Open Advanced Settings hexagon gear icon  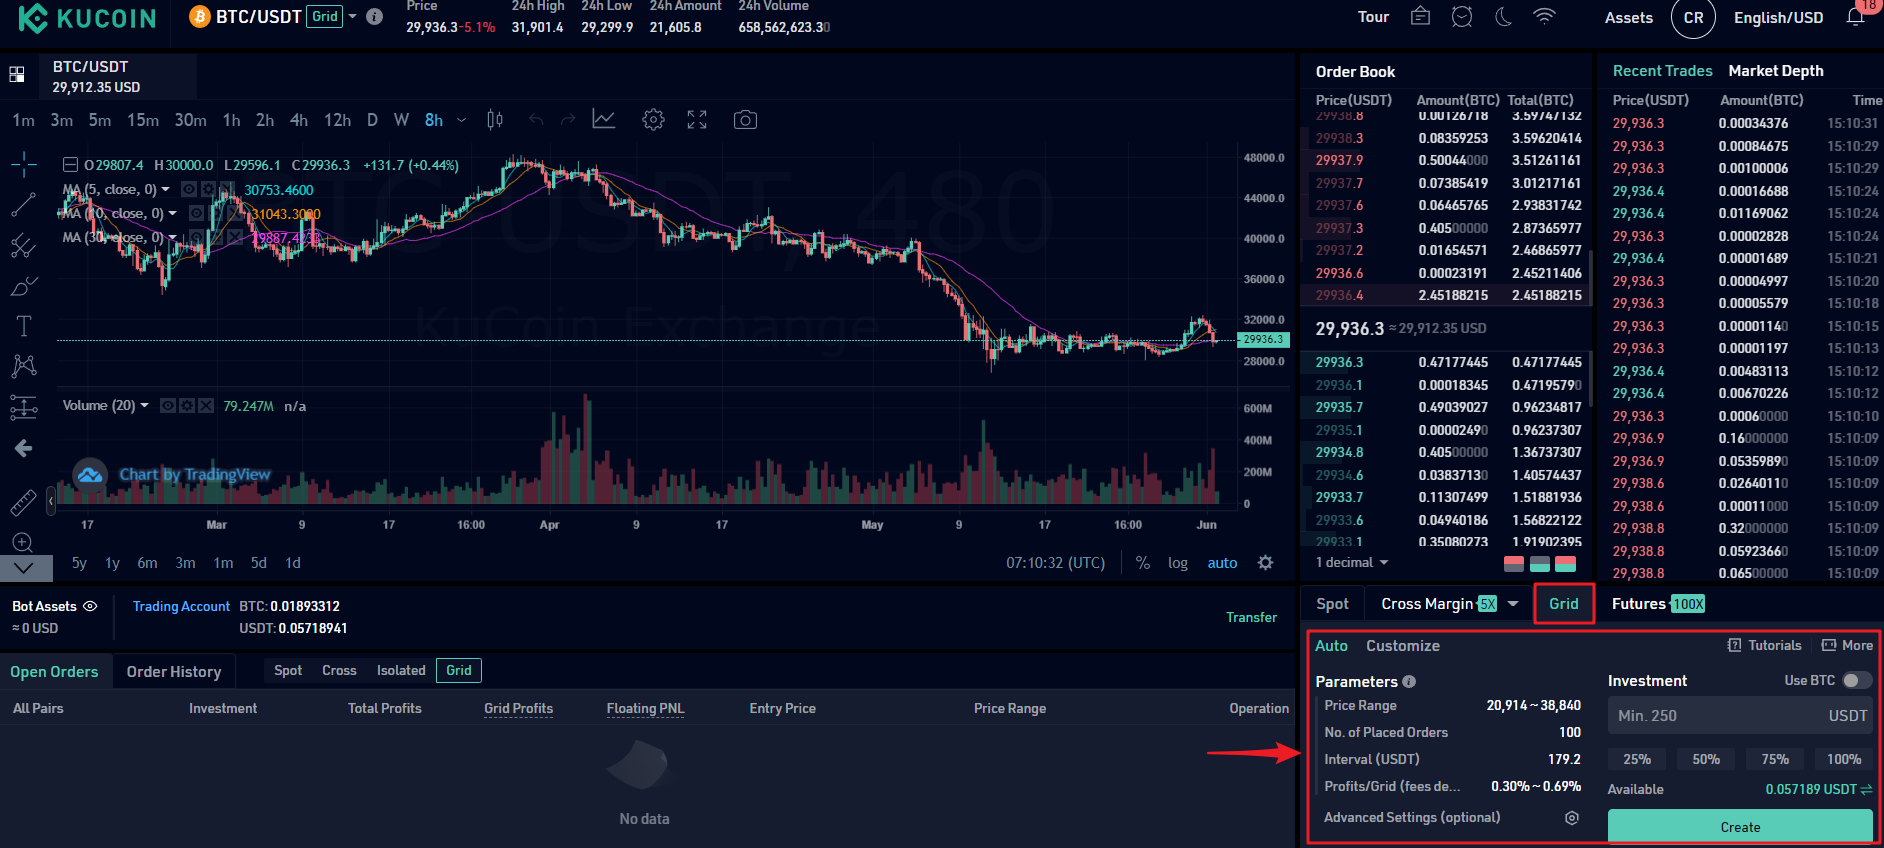[x=1572, y=818]
